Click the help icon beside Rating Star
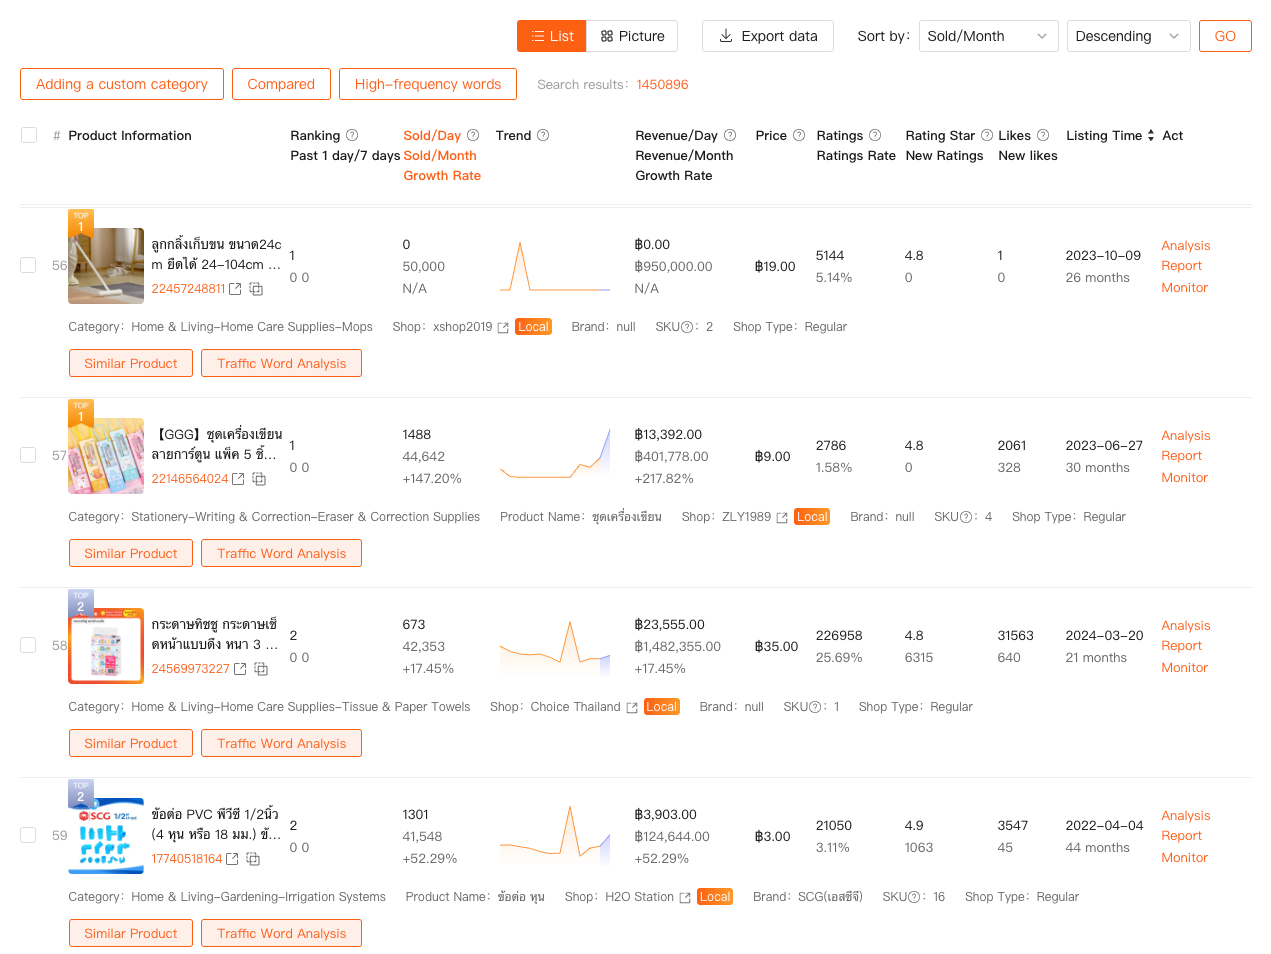This screenshot has height=954, width=1271. 987,136
